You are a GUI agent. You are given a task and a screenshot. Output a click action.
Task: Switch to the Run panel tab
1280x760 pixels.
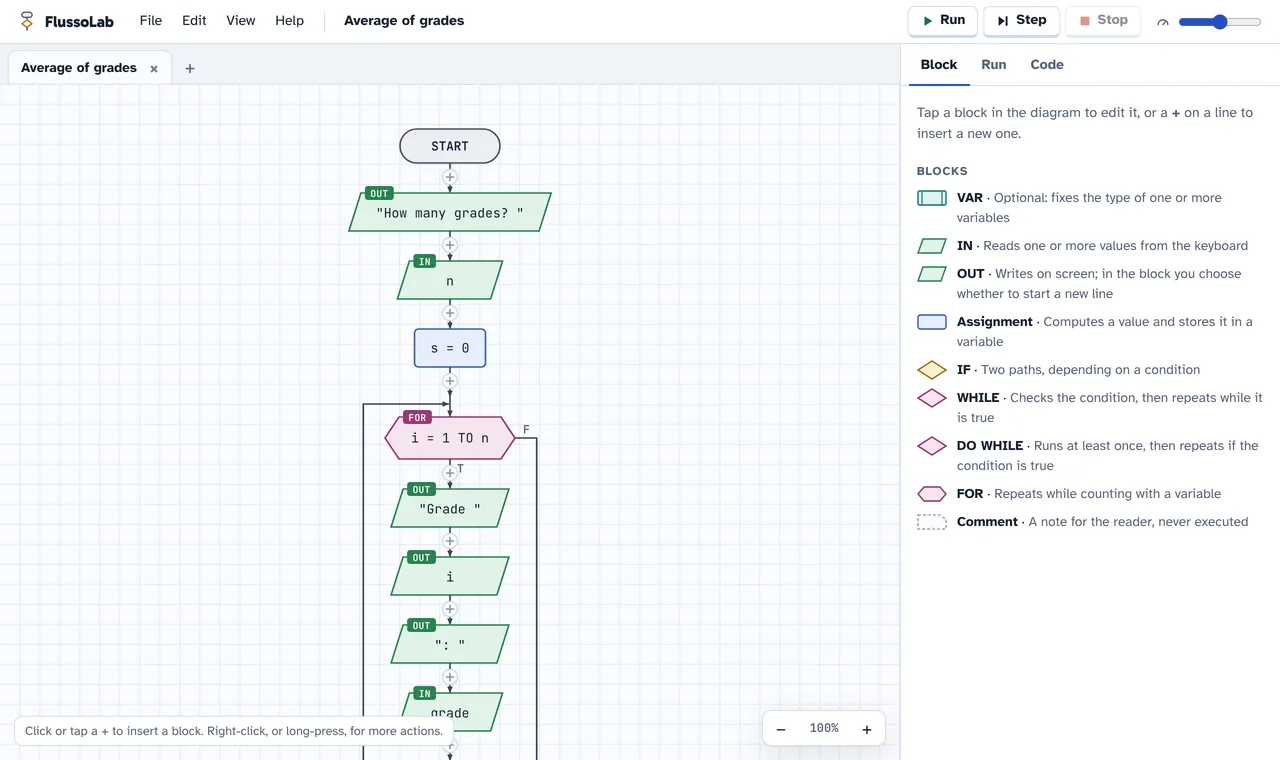(x=994, y=64)
